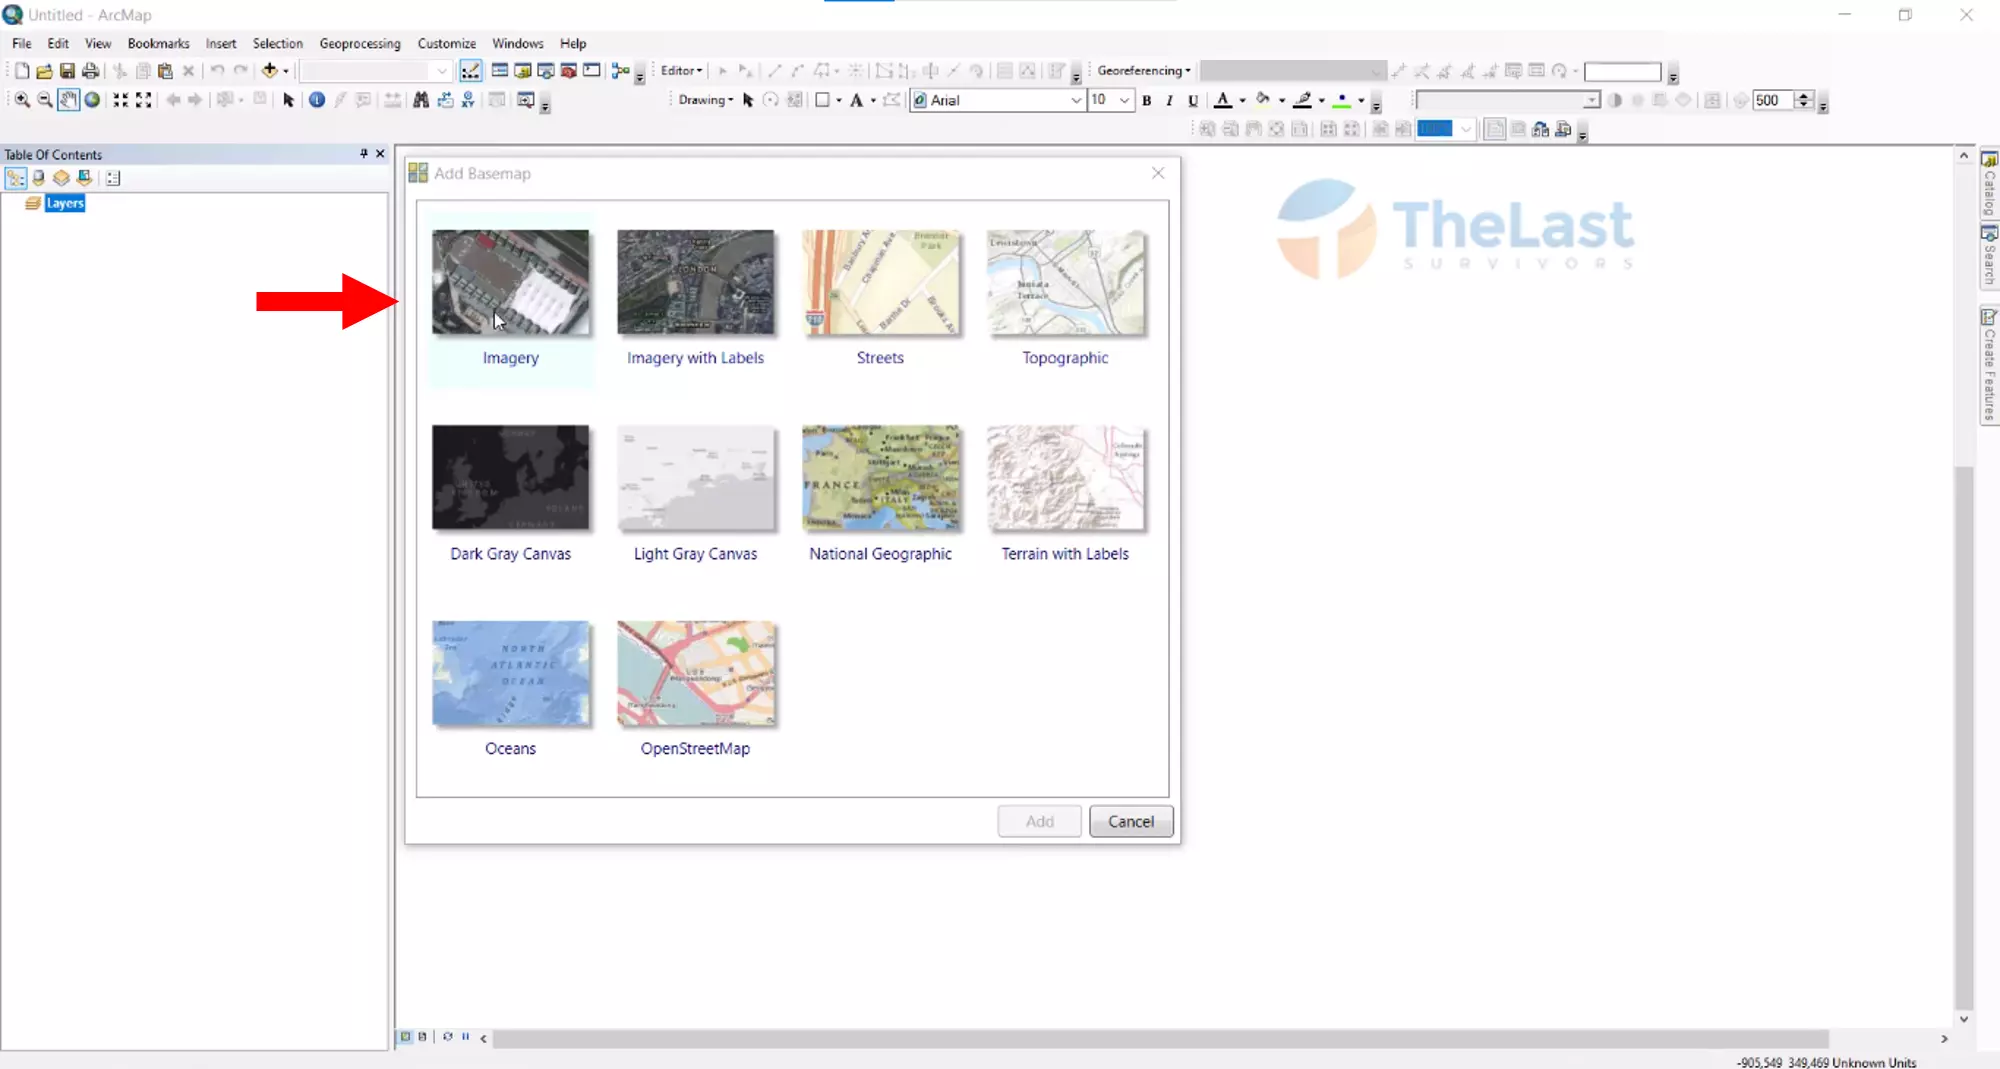Open the map scale combo box
The width and height of the screenshot is (2000, 1069).
pyautogui.click(x=375, y=71)
